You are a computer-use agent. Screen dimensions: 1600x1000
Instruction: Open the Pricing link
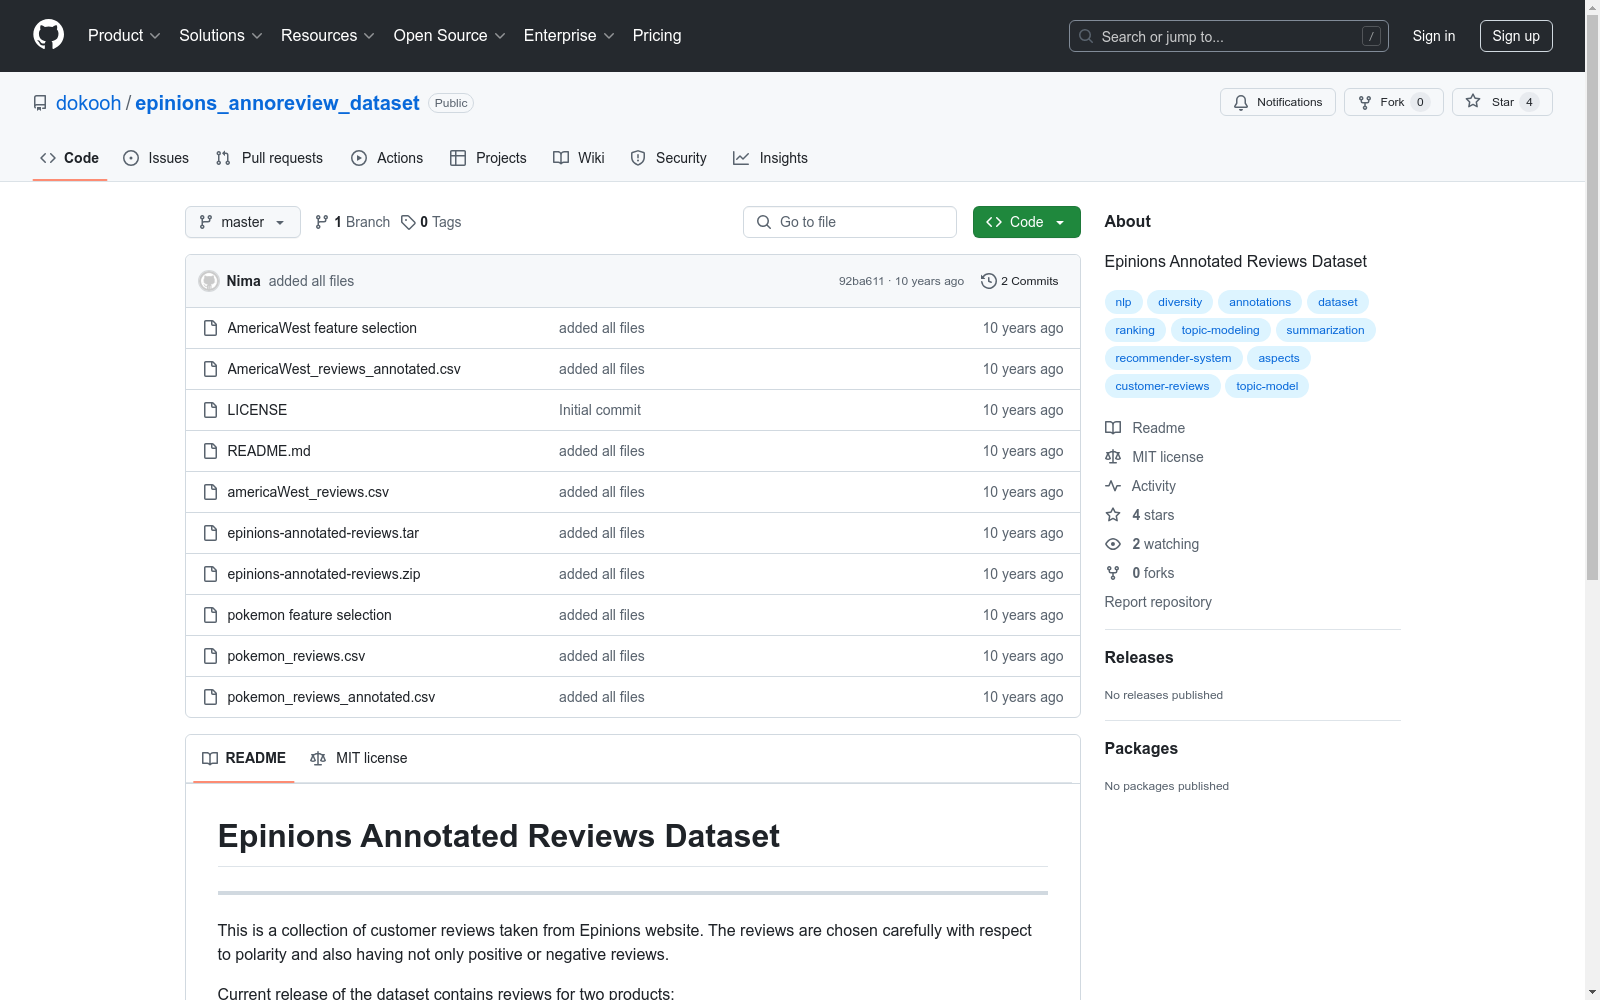[x=657, y=36]
